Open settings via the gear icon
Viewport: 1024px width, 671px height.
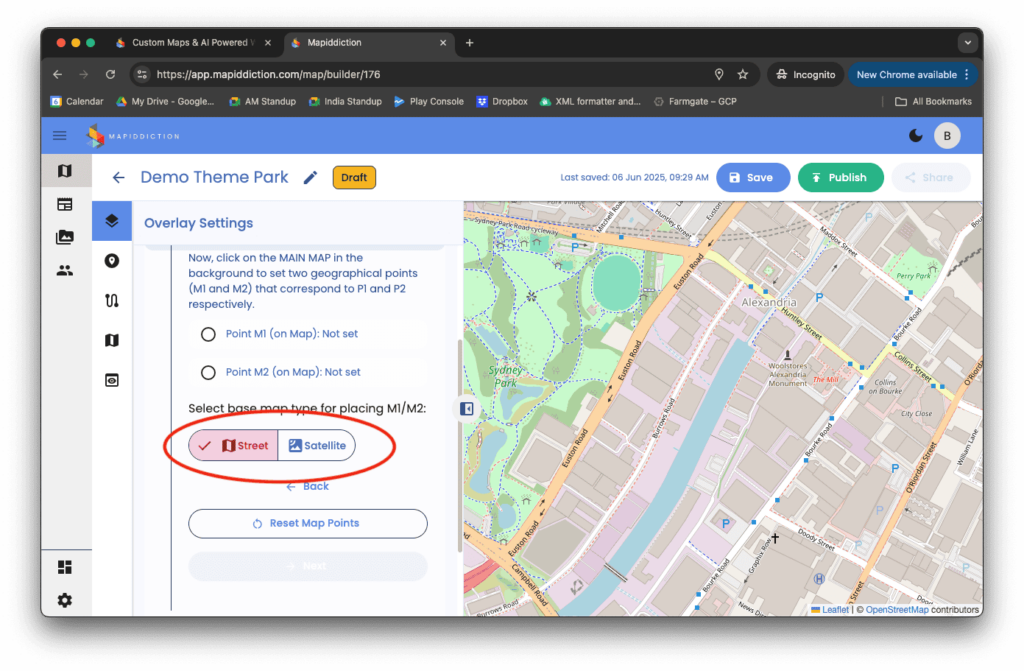coord(65,600)
